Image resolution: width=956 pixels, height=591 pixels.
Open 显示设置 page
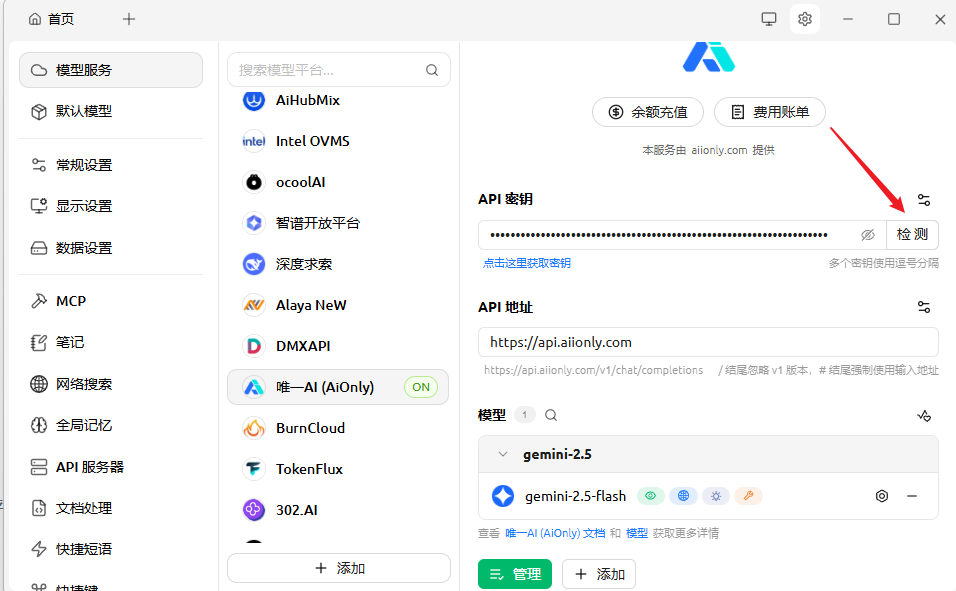pos(111,206)
